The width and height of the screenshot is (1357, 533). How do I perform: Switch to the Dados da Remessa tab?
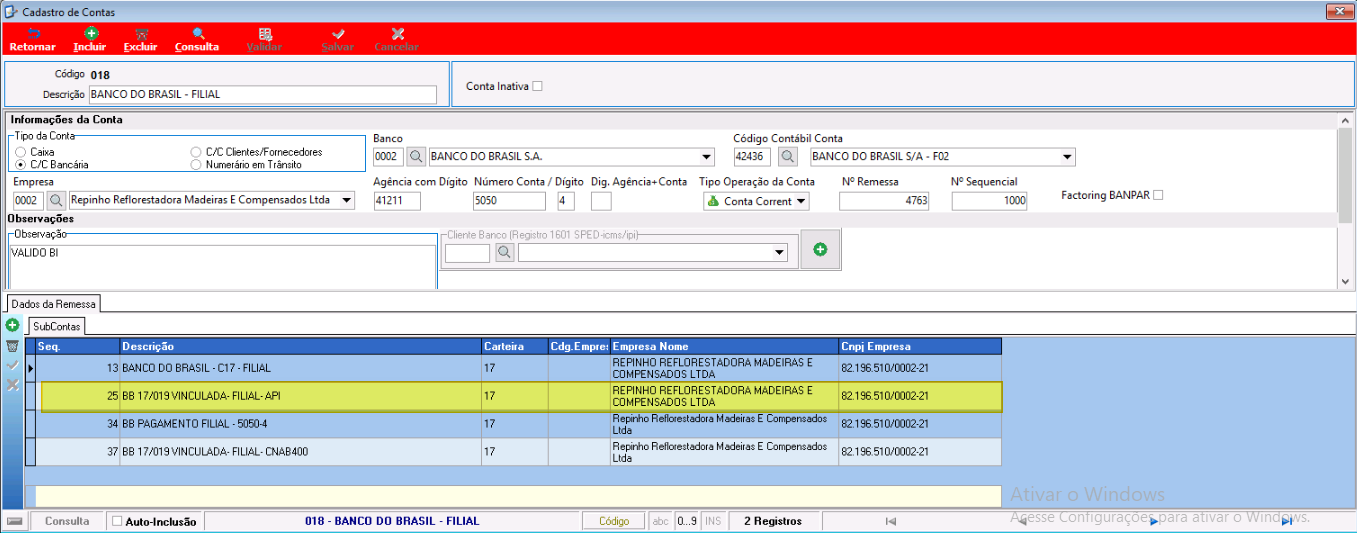coord(54,303)
